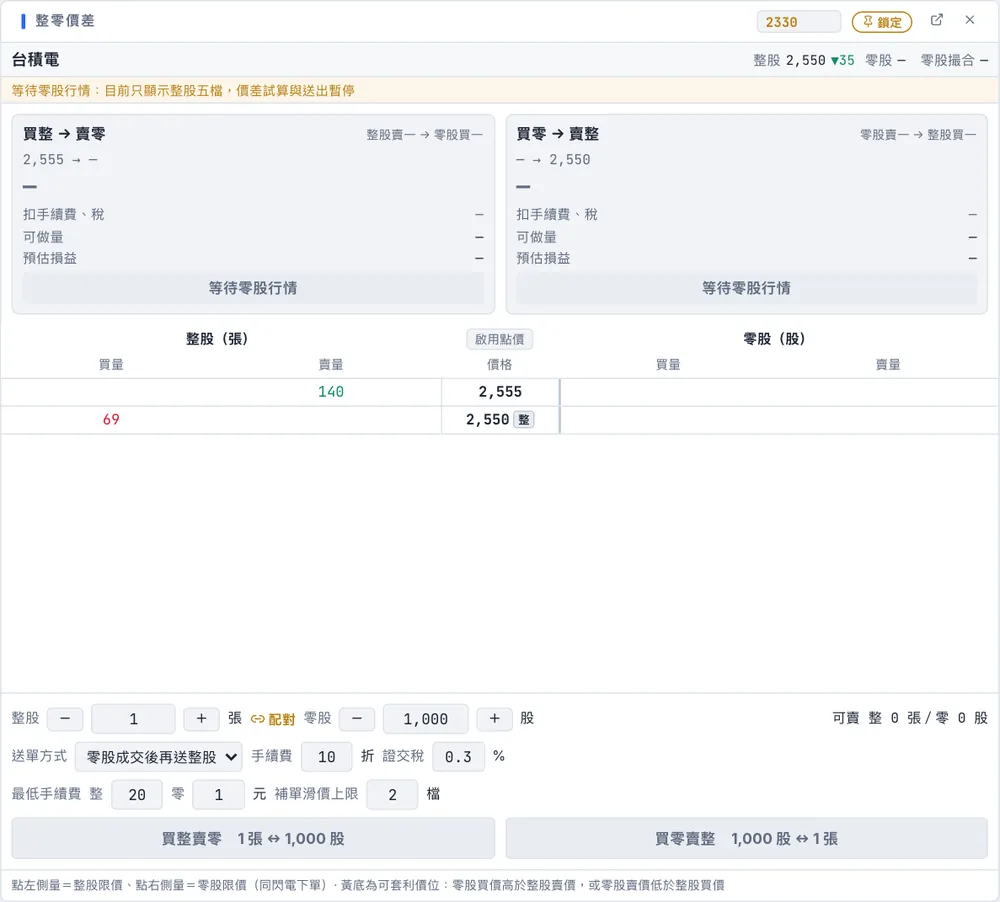Viewport: 1000px width, 902px height.
Task: Click the 證交稅 field showing 0.3
Action: tap(458, 757)
